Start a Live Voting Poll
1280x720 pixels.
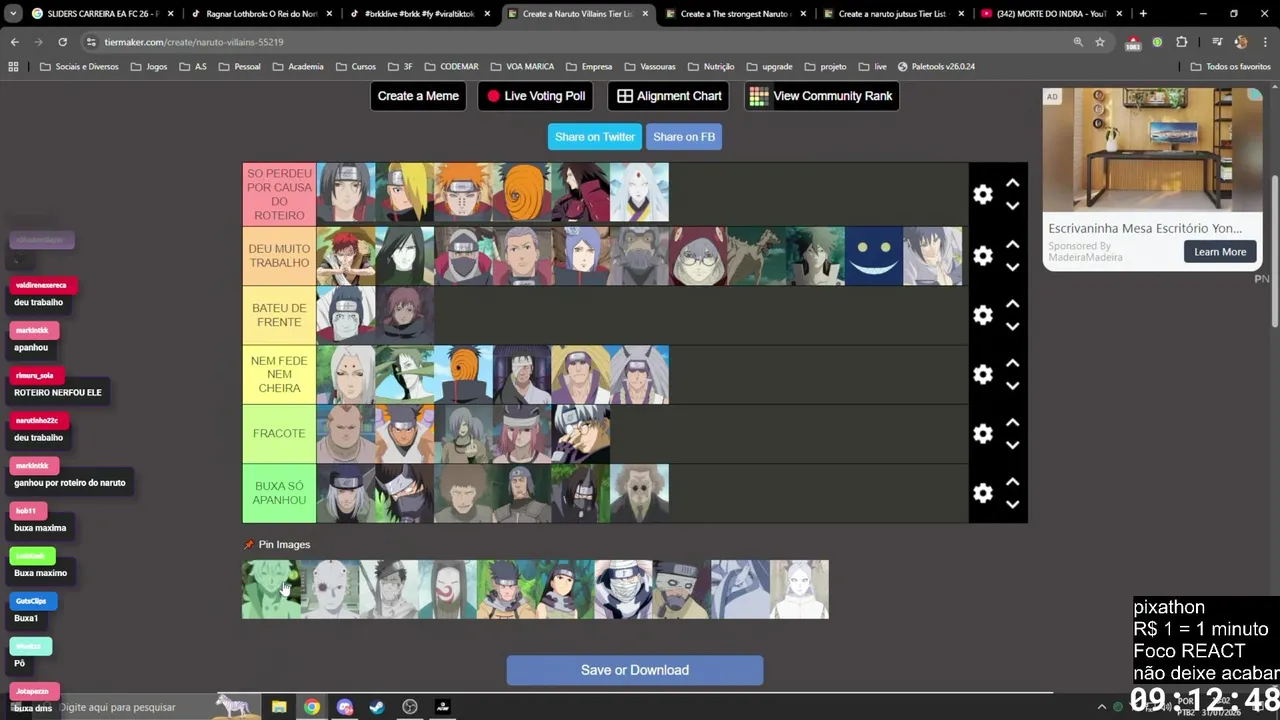[535, 96]
